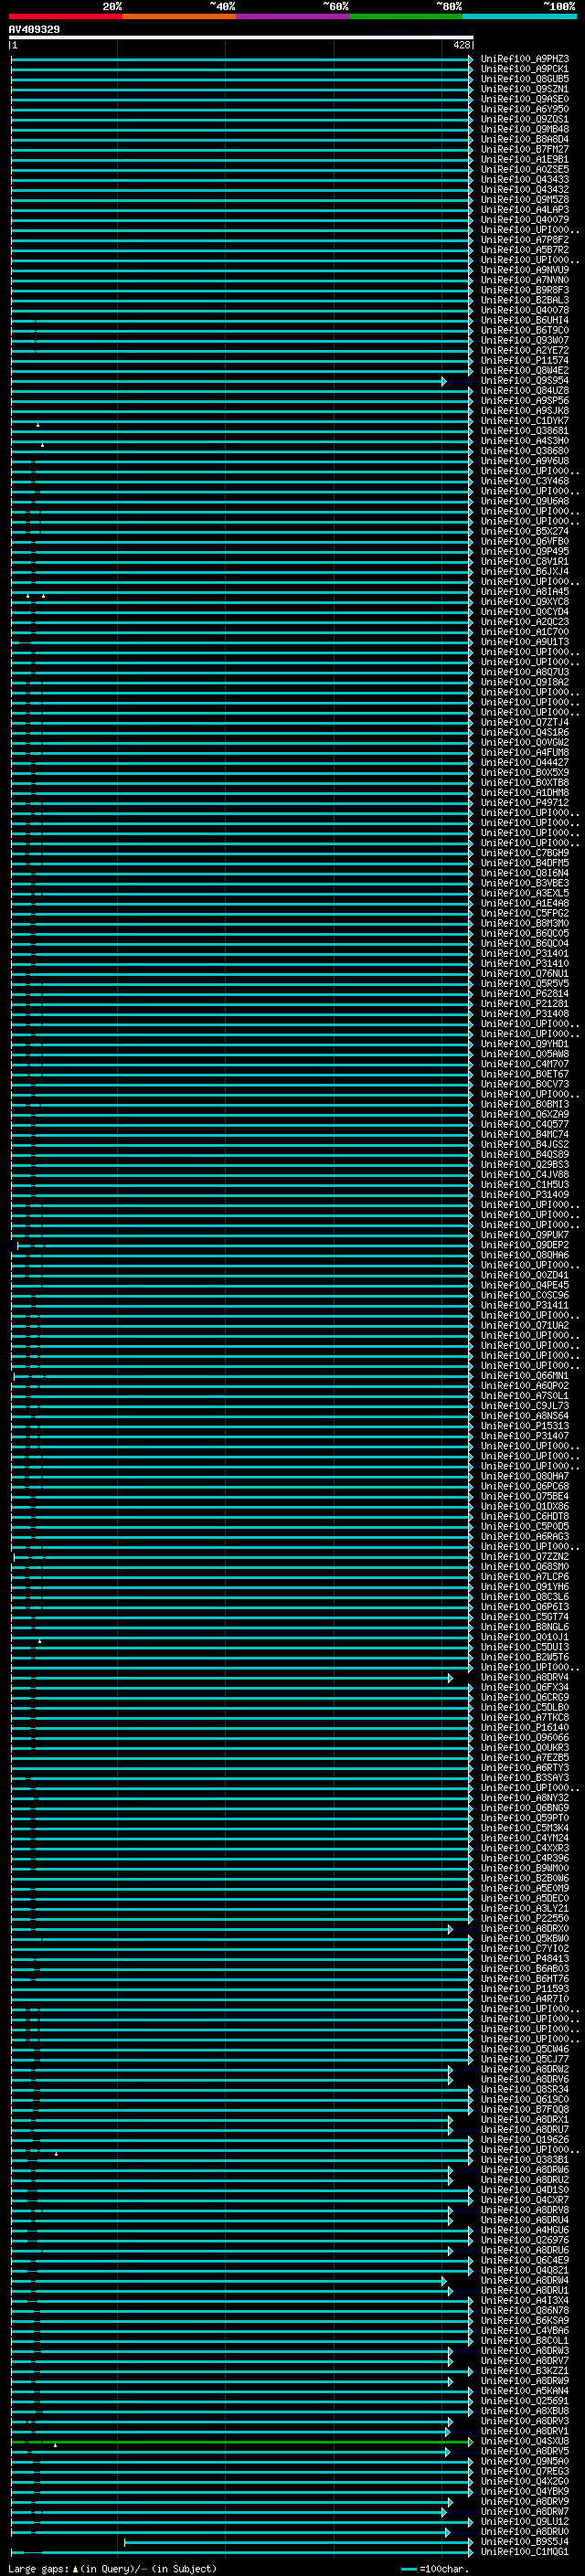Click the green ~80% identity legend segment
Screen dimensions: 585x2576
[x=405, y=16]
